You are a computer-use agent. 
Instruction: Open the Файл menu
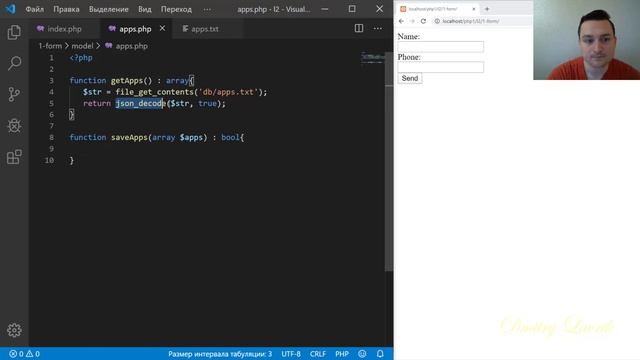tap(35, 9)
